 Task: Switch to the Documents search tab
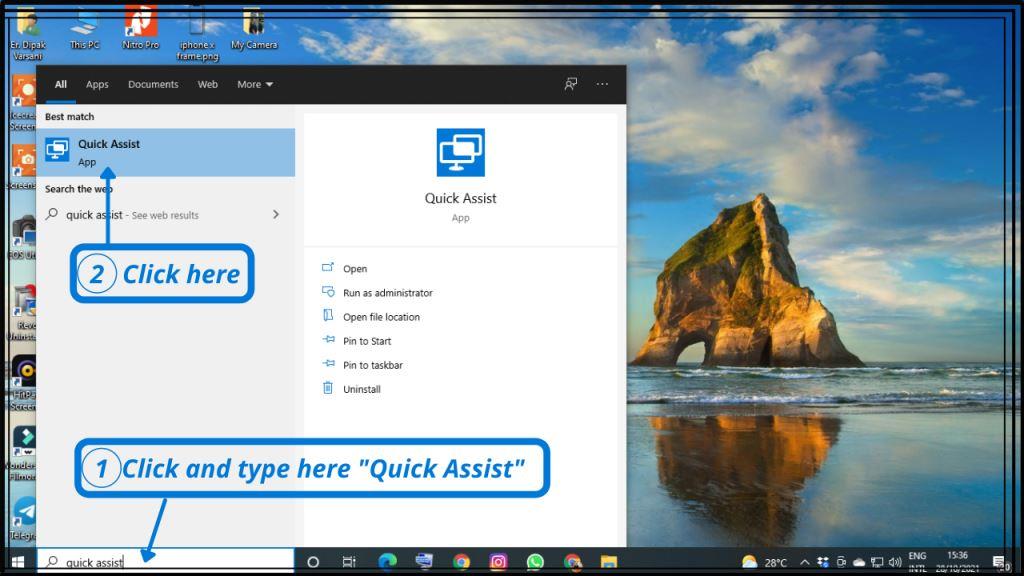[x=153, y=85]
